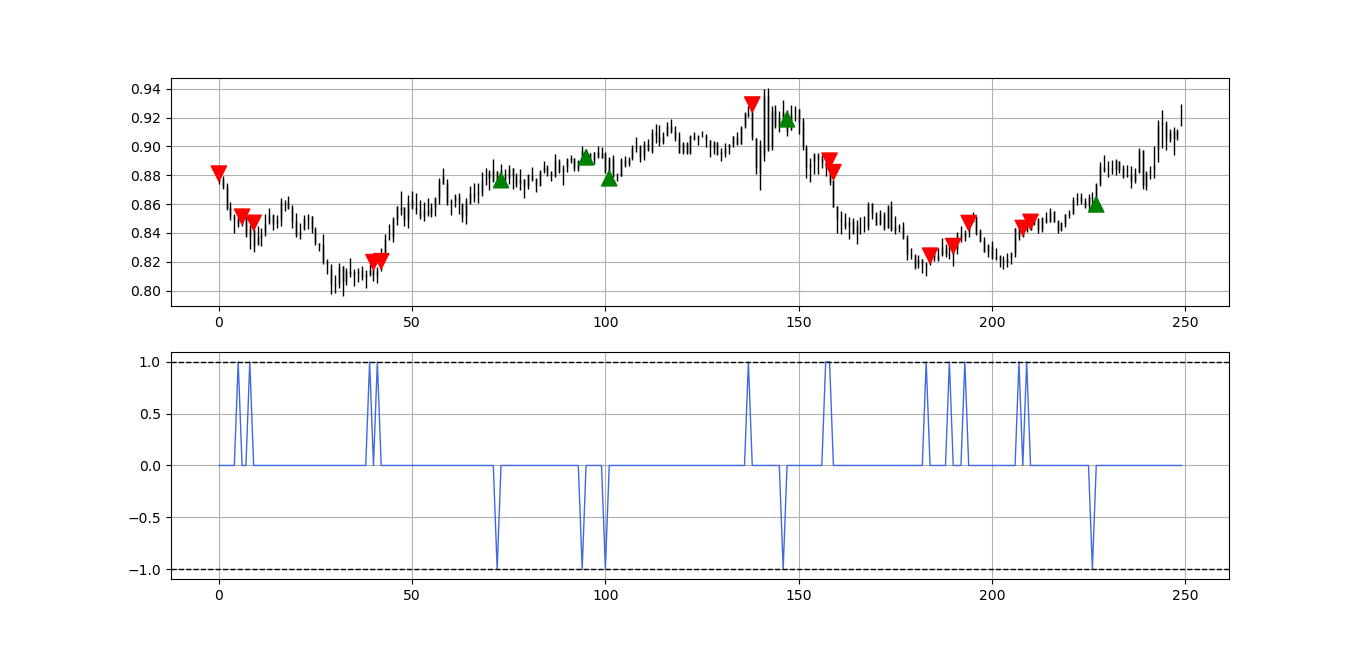Click the downward signal spike tip near x=226
Screen dimensions: 1366x651
1092,567
